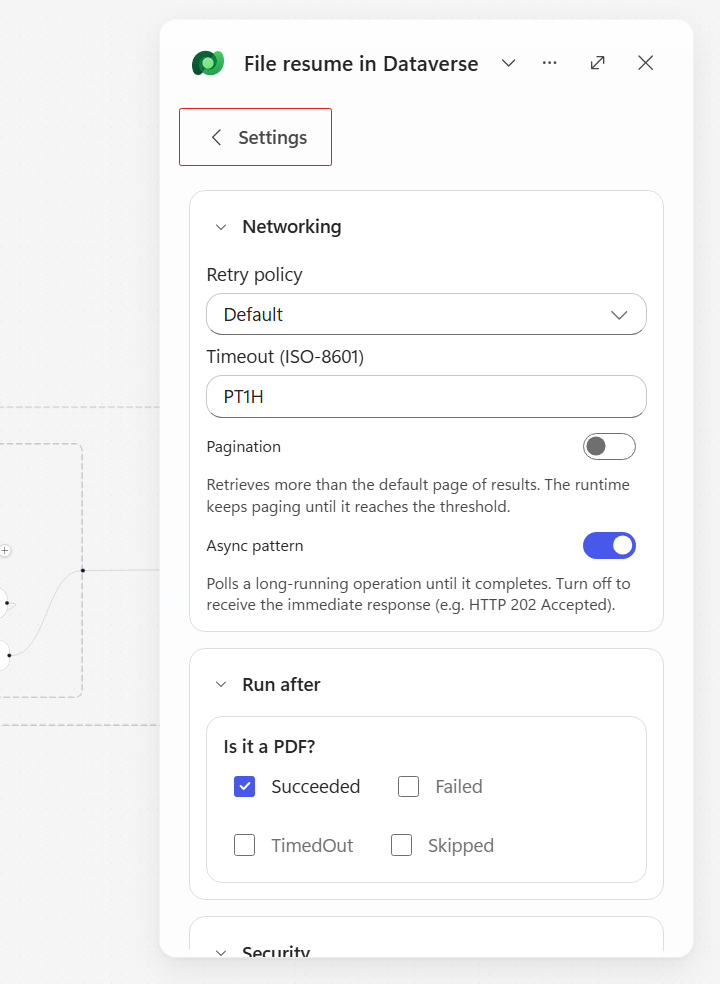The width and height of the screenshot is (720, 984).
Task: Click the panel title File resume in Dataverse
Action: [361, 63]
